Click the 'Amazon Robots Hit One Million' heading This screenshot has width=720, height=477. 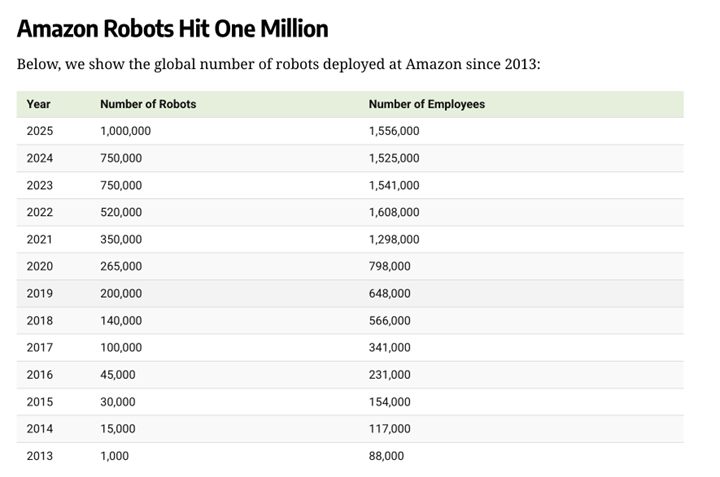[172, 28]
